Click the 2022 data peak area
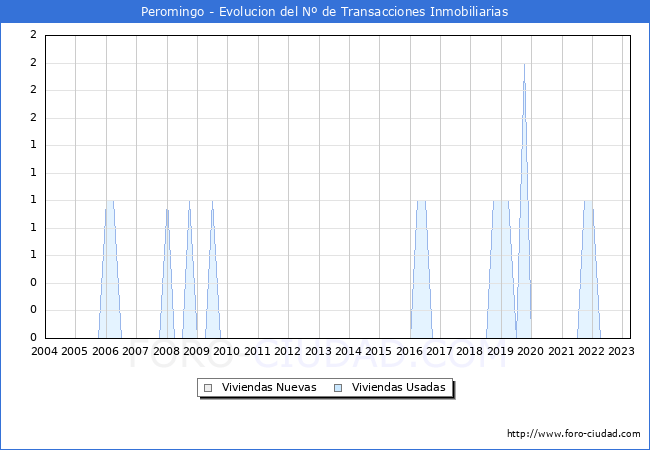This screenshot has width=650, height=450. pyautogui.click(x=589, y=269)
